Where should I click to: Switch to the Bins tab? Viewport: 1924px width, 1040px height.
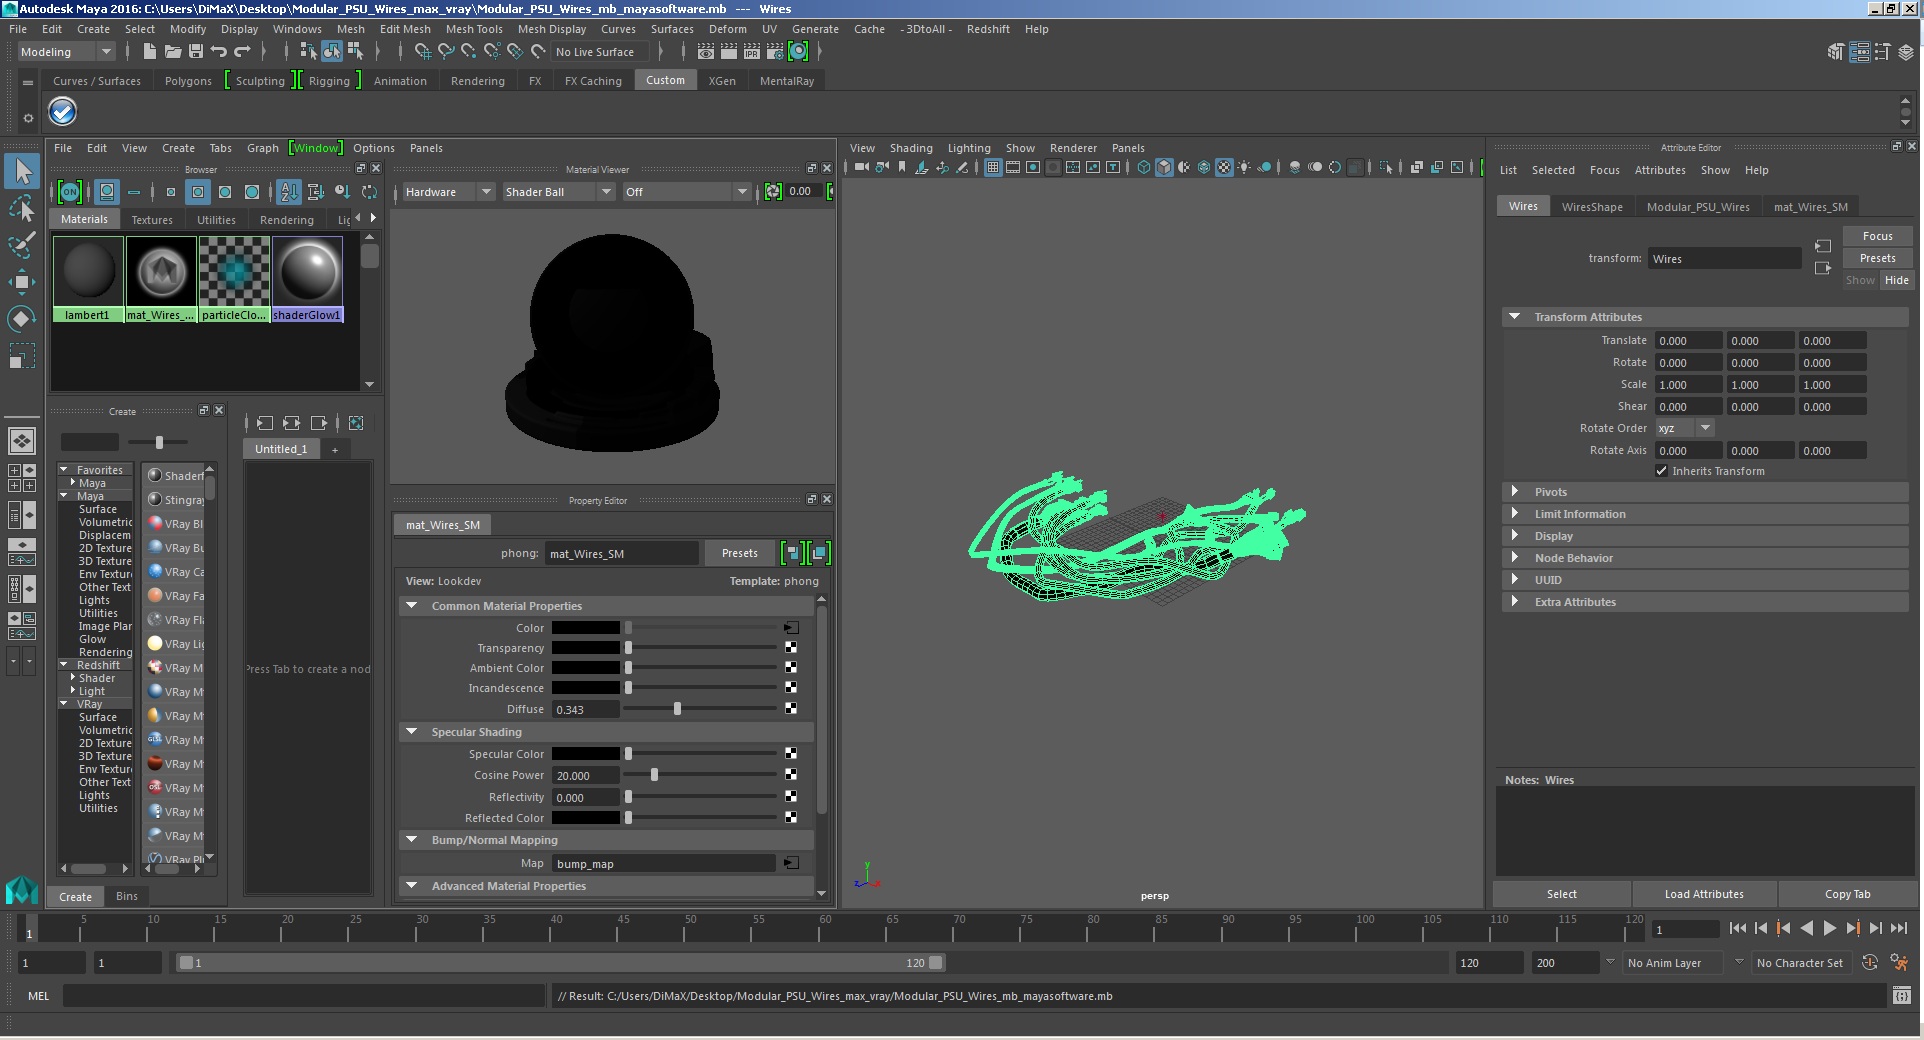127,896
